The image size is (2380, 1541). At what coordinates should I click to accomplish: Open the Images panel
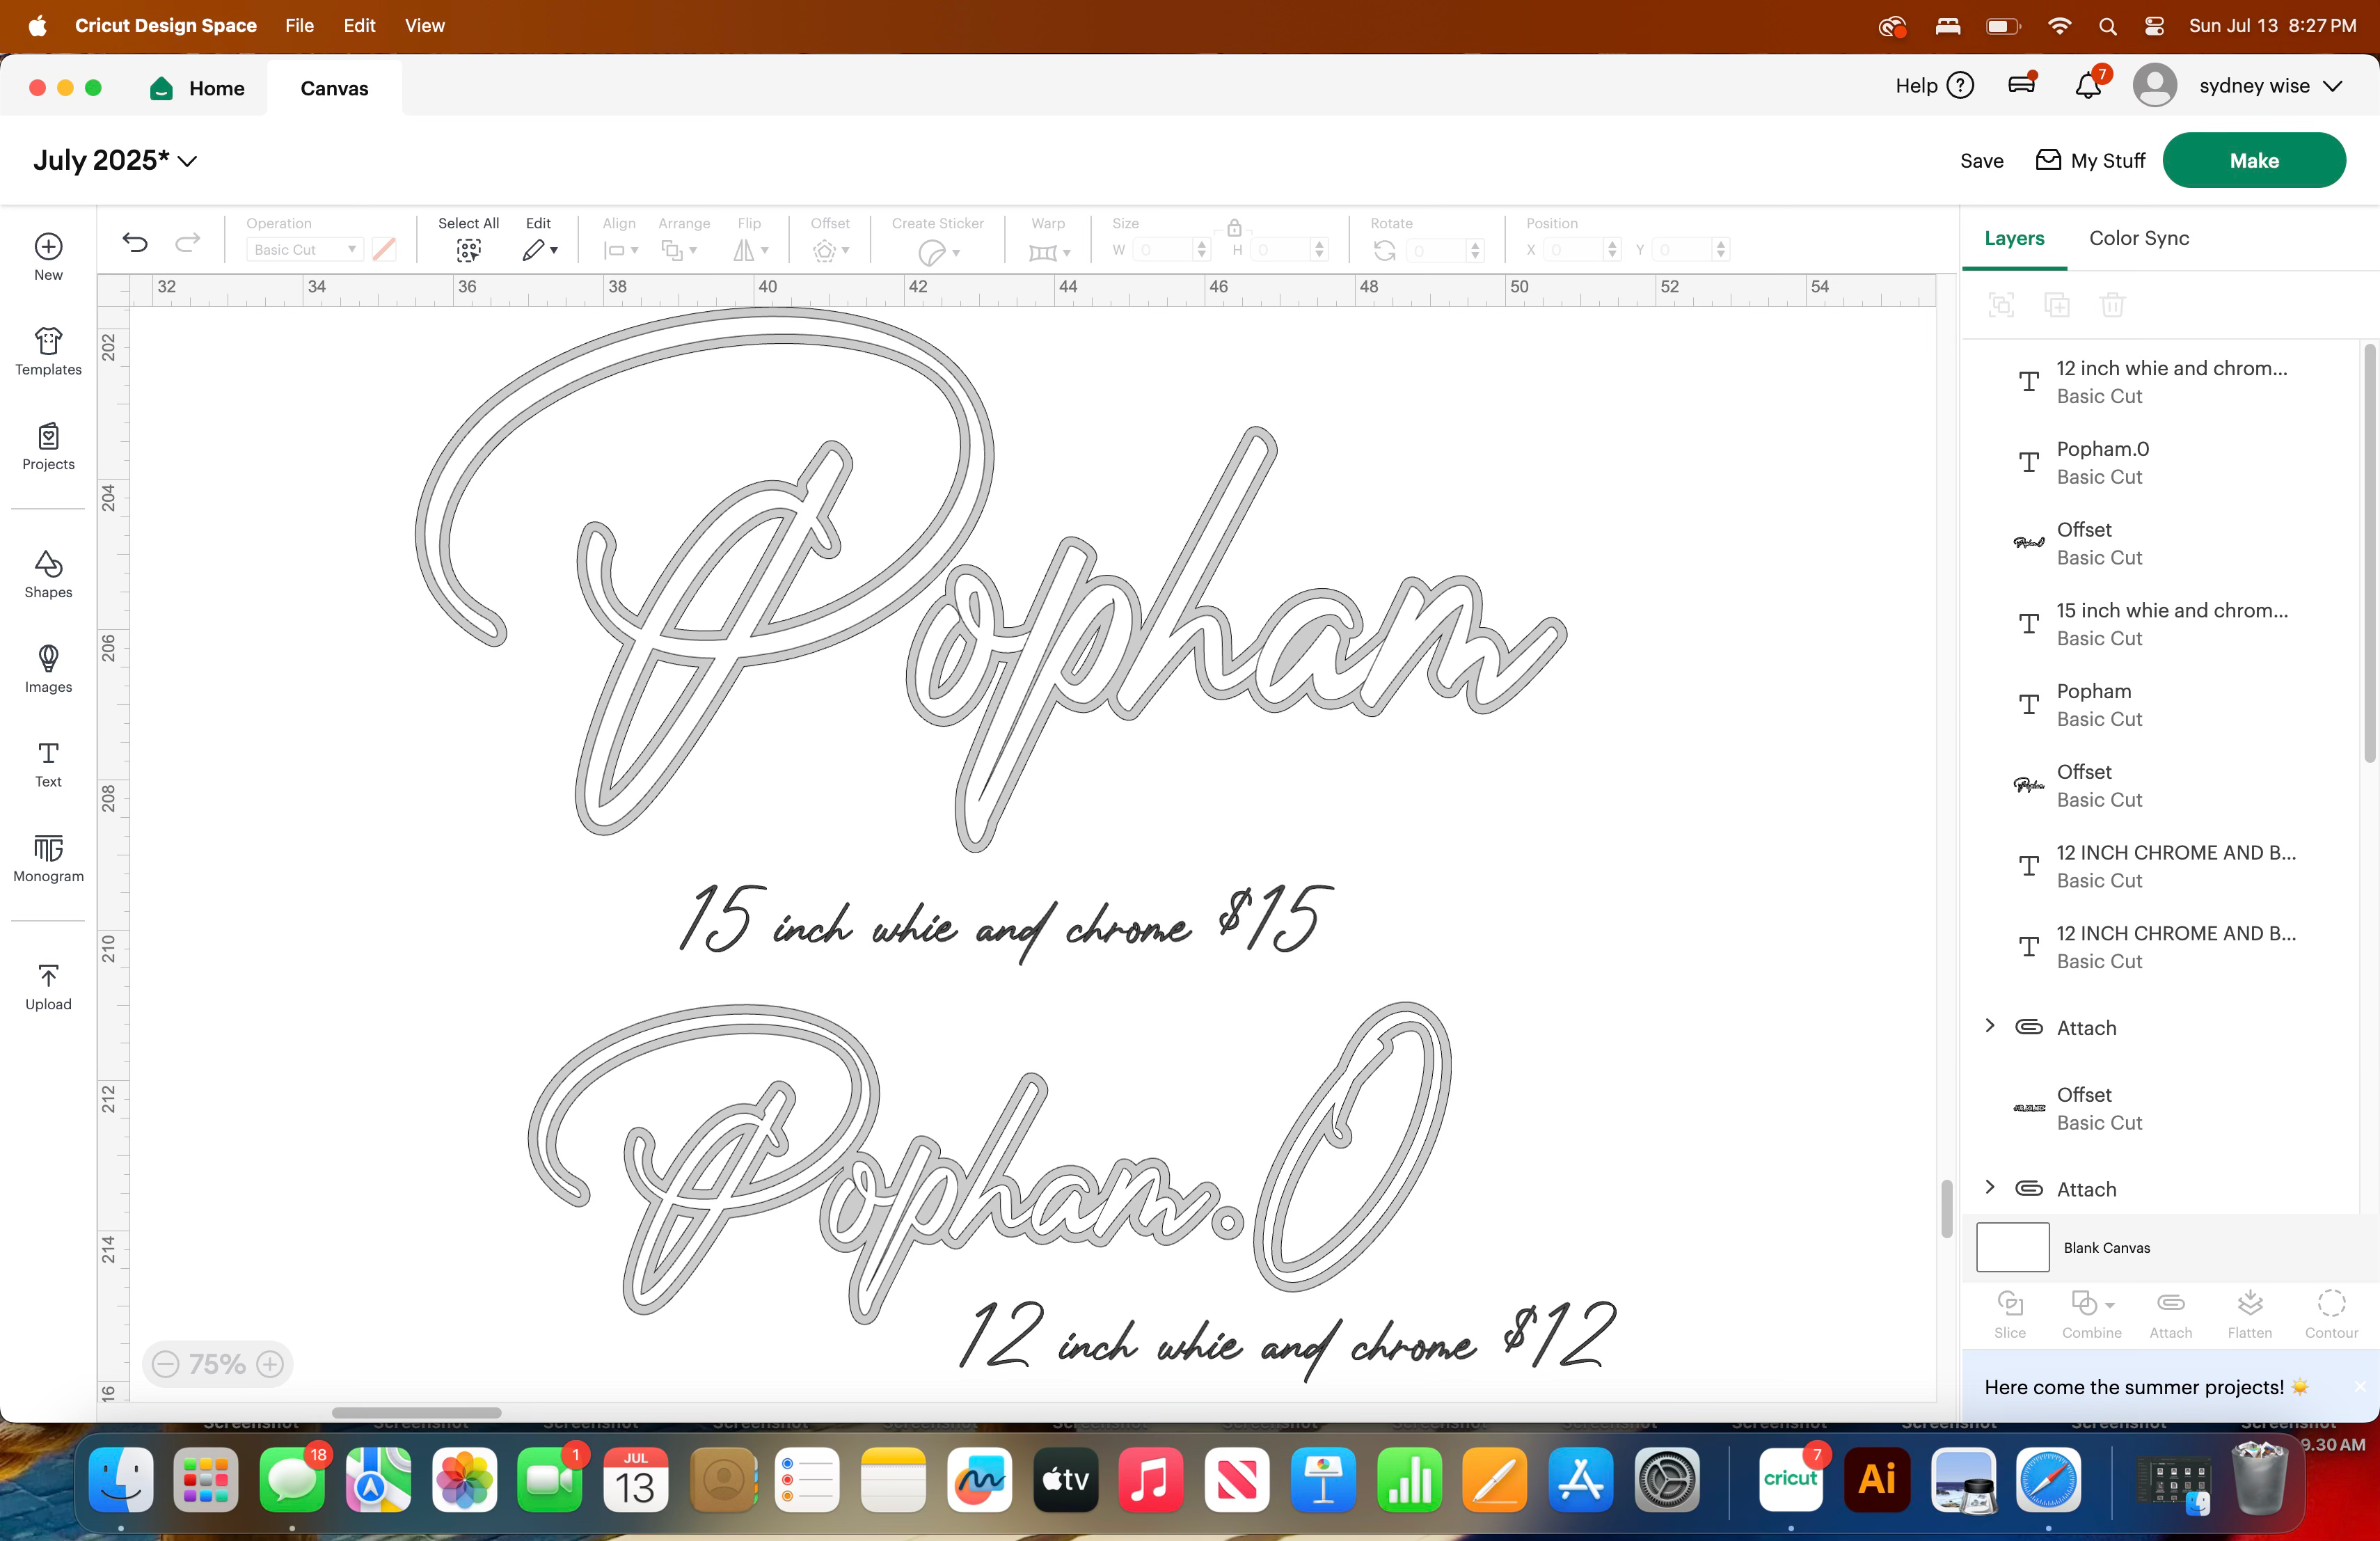[x=47, y=668]
